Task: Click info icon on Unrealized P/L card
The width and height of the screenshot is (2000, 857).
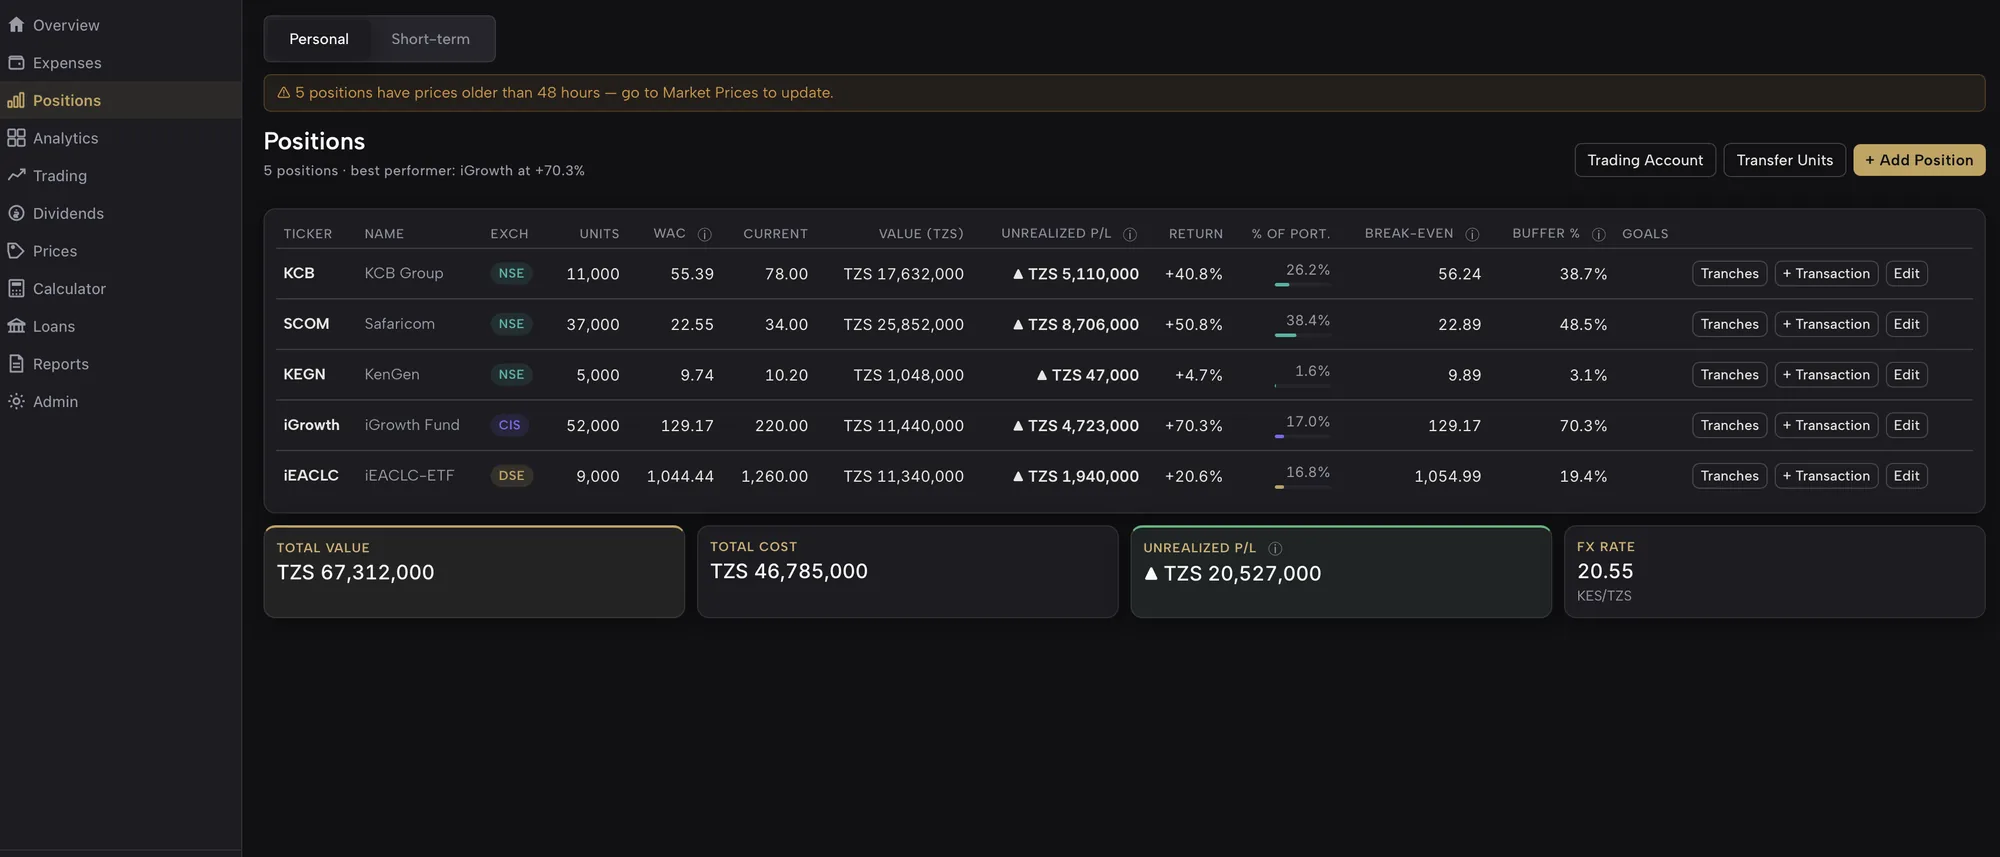Action: coord(1275,548)
